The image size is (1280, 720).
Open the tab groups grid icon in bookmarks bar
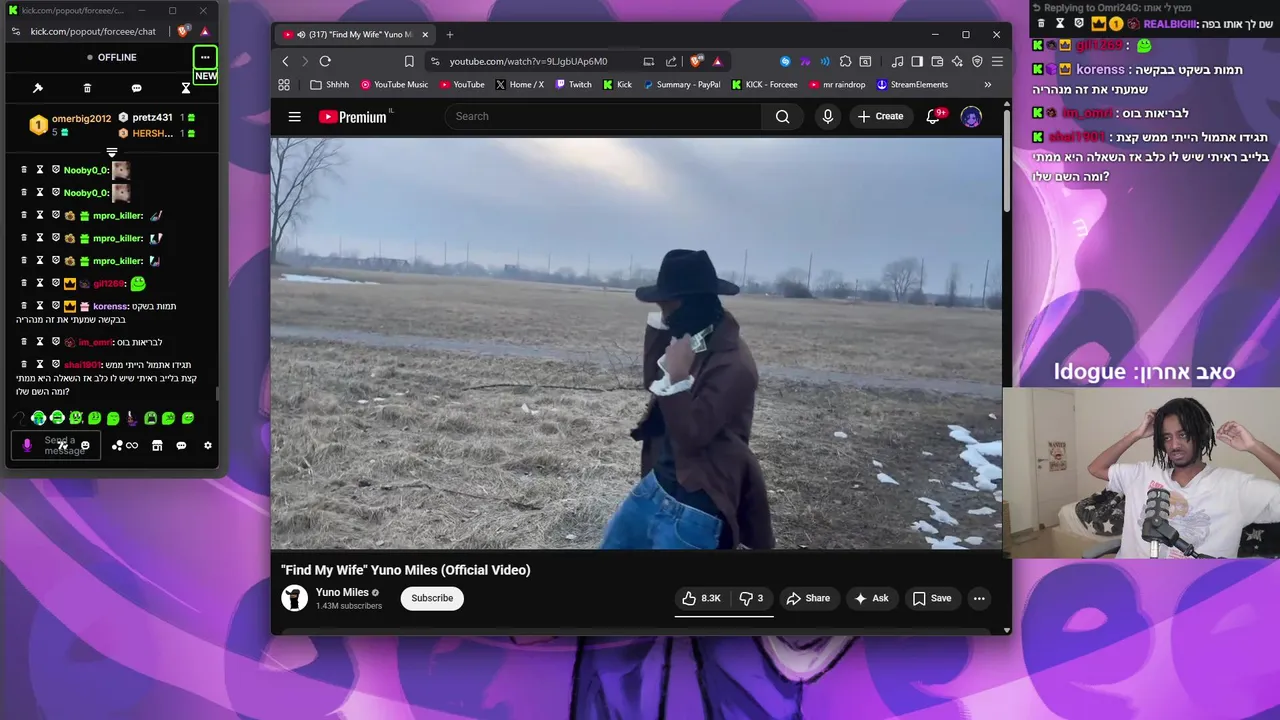(284, 85)
